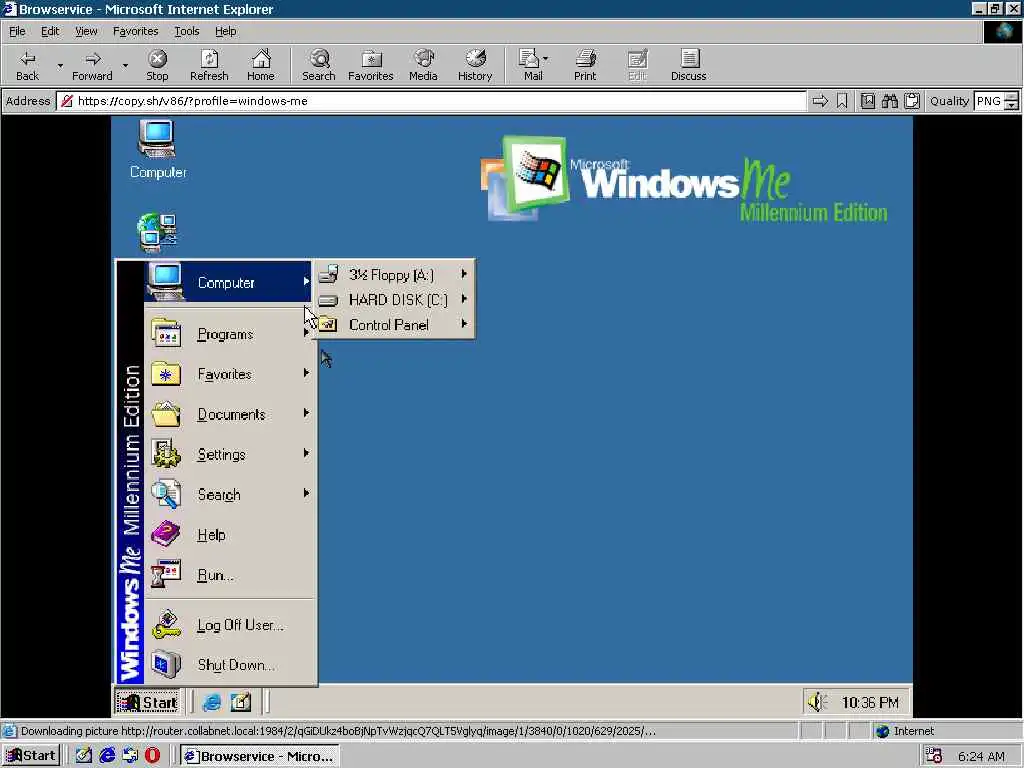This screenshot has height=768, width=1024.
Task: Open the Help item in Start menu
Action: pyautogui.click(x=230, y=535)
